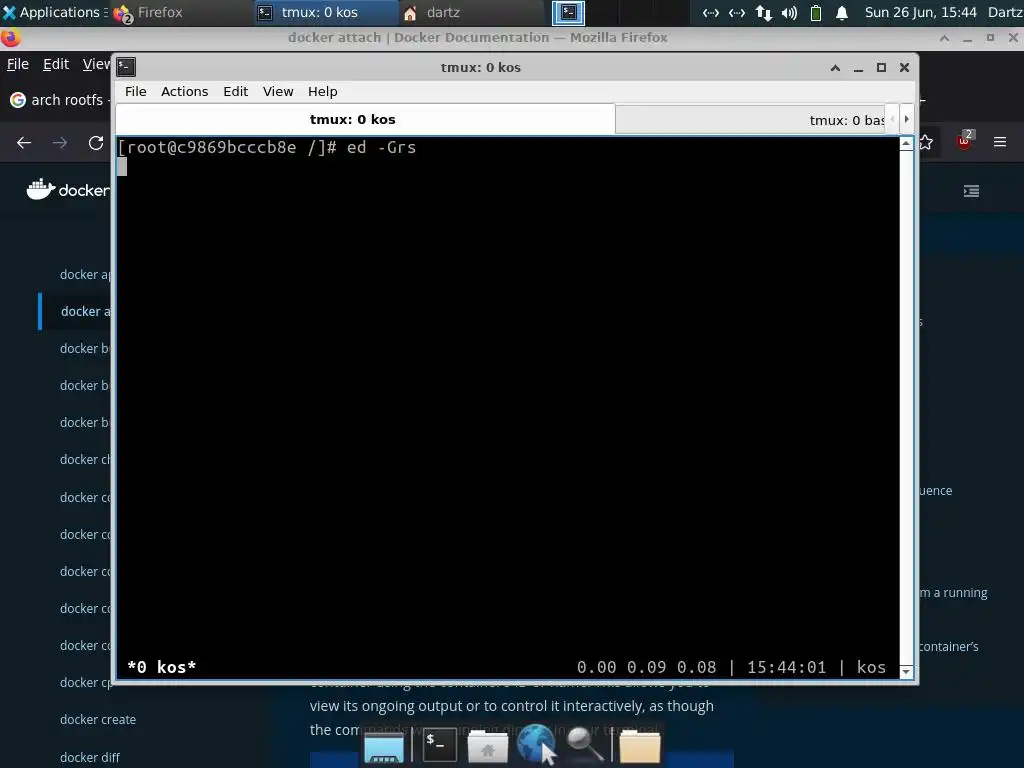Click the show desktop dock icon

click(384, 748)
